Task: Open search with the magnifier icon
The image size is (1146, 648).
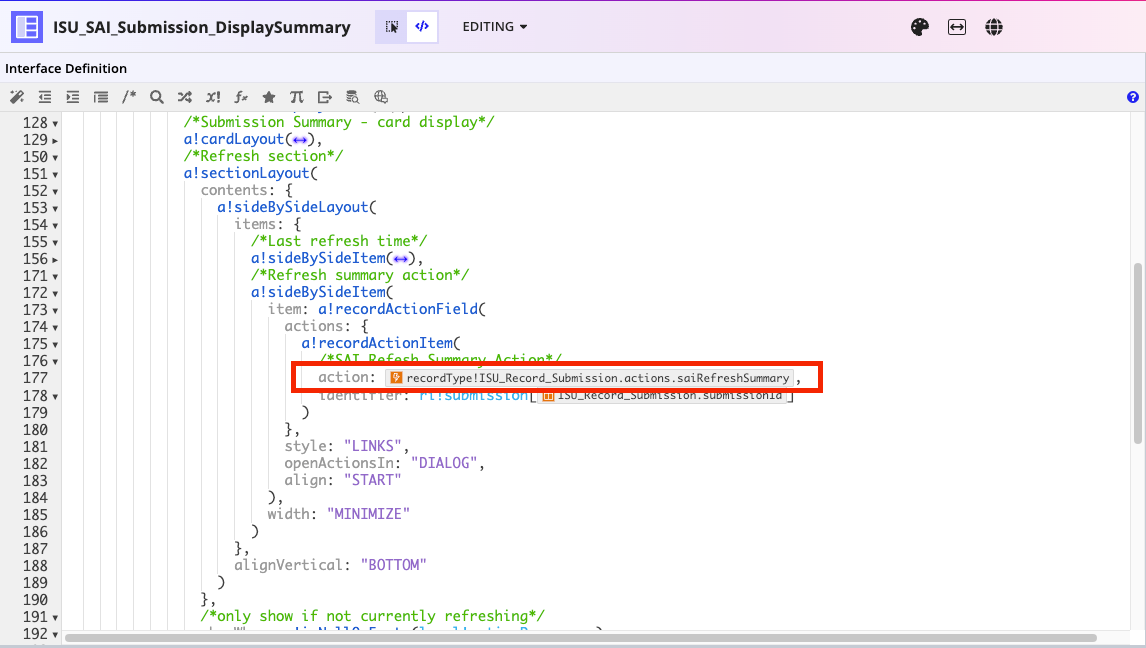Action: point(156,96)
